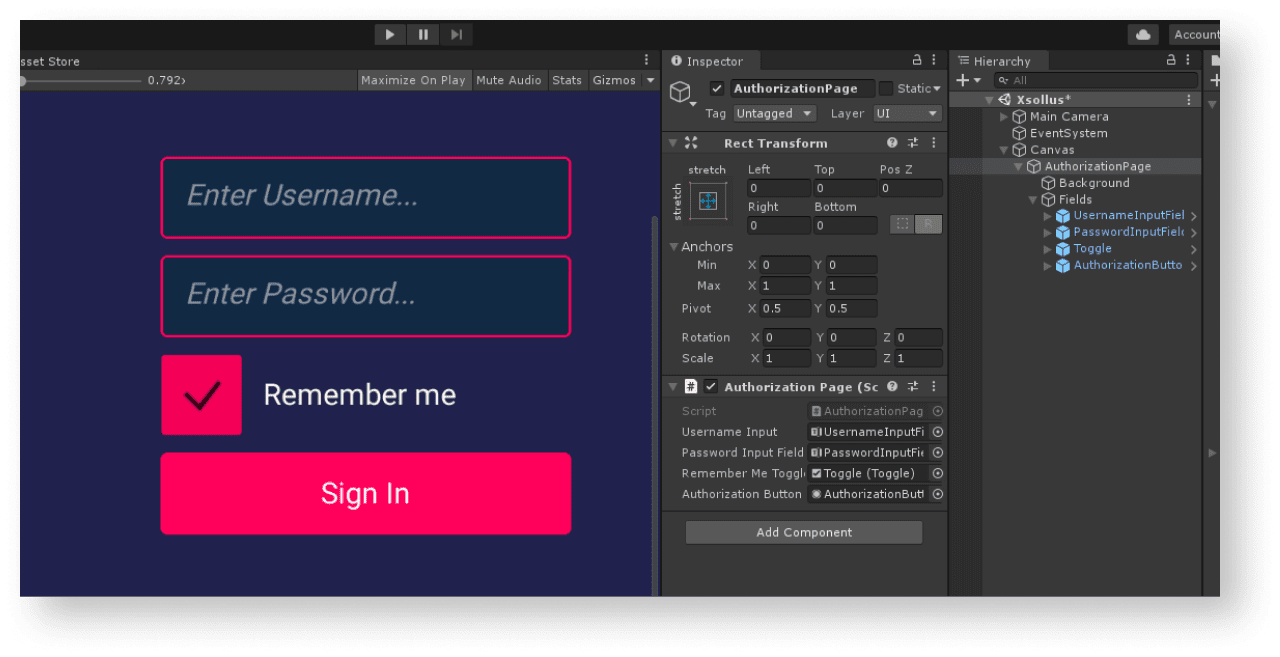Open the Rect Transform anchor presets box
The width and height of the screenshot is (1280, 657).
coord(708,201)
